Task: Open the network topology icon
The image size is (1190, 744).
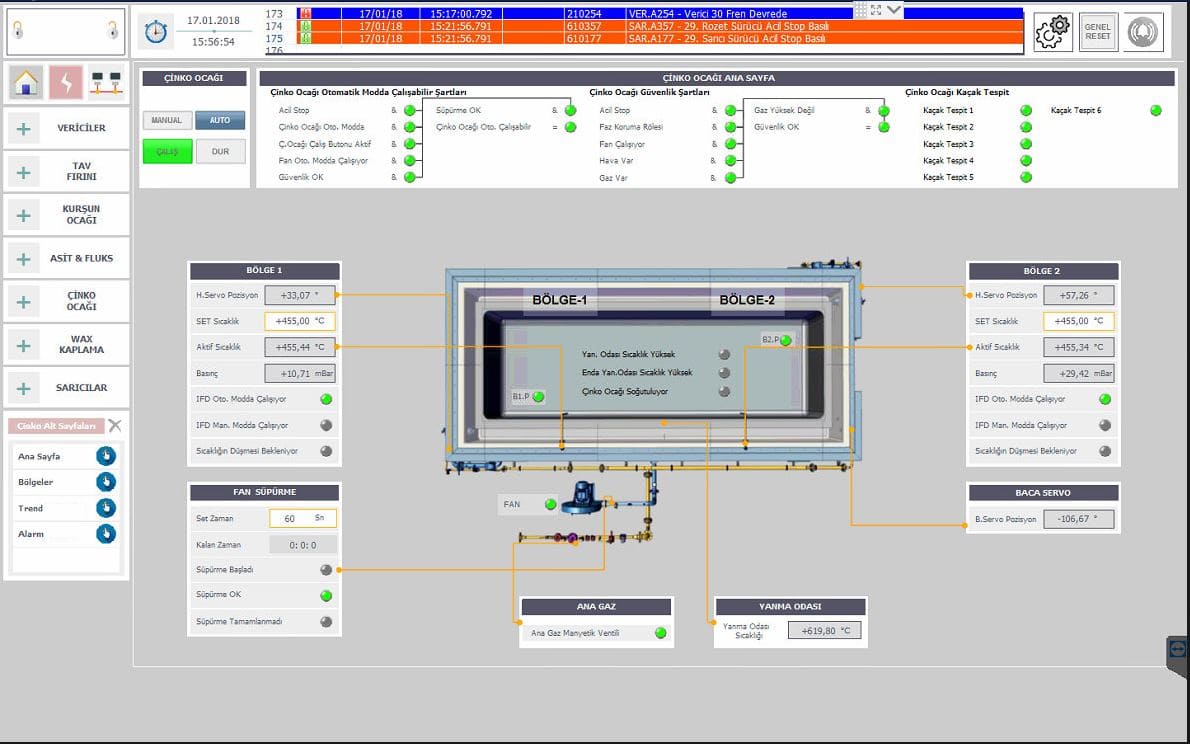Action: click(x=106, y=82)
